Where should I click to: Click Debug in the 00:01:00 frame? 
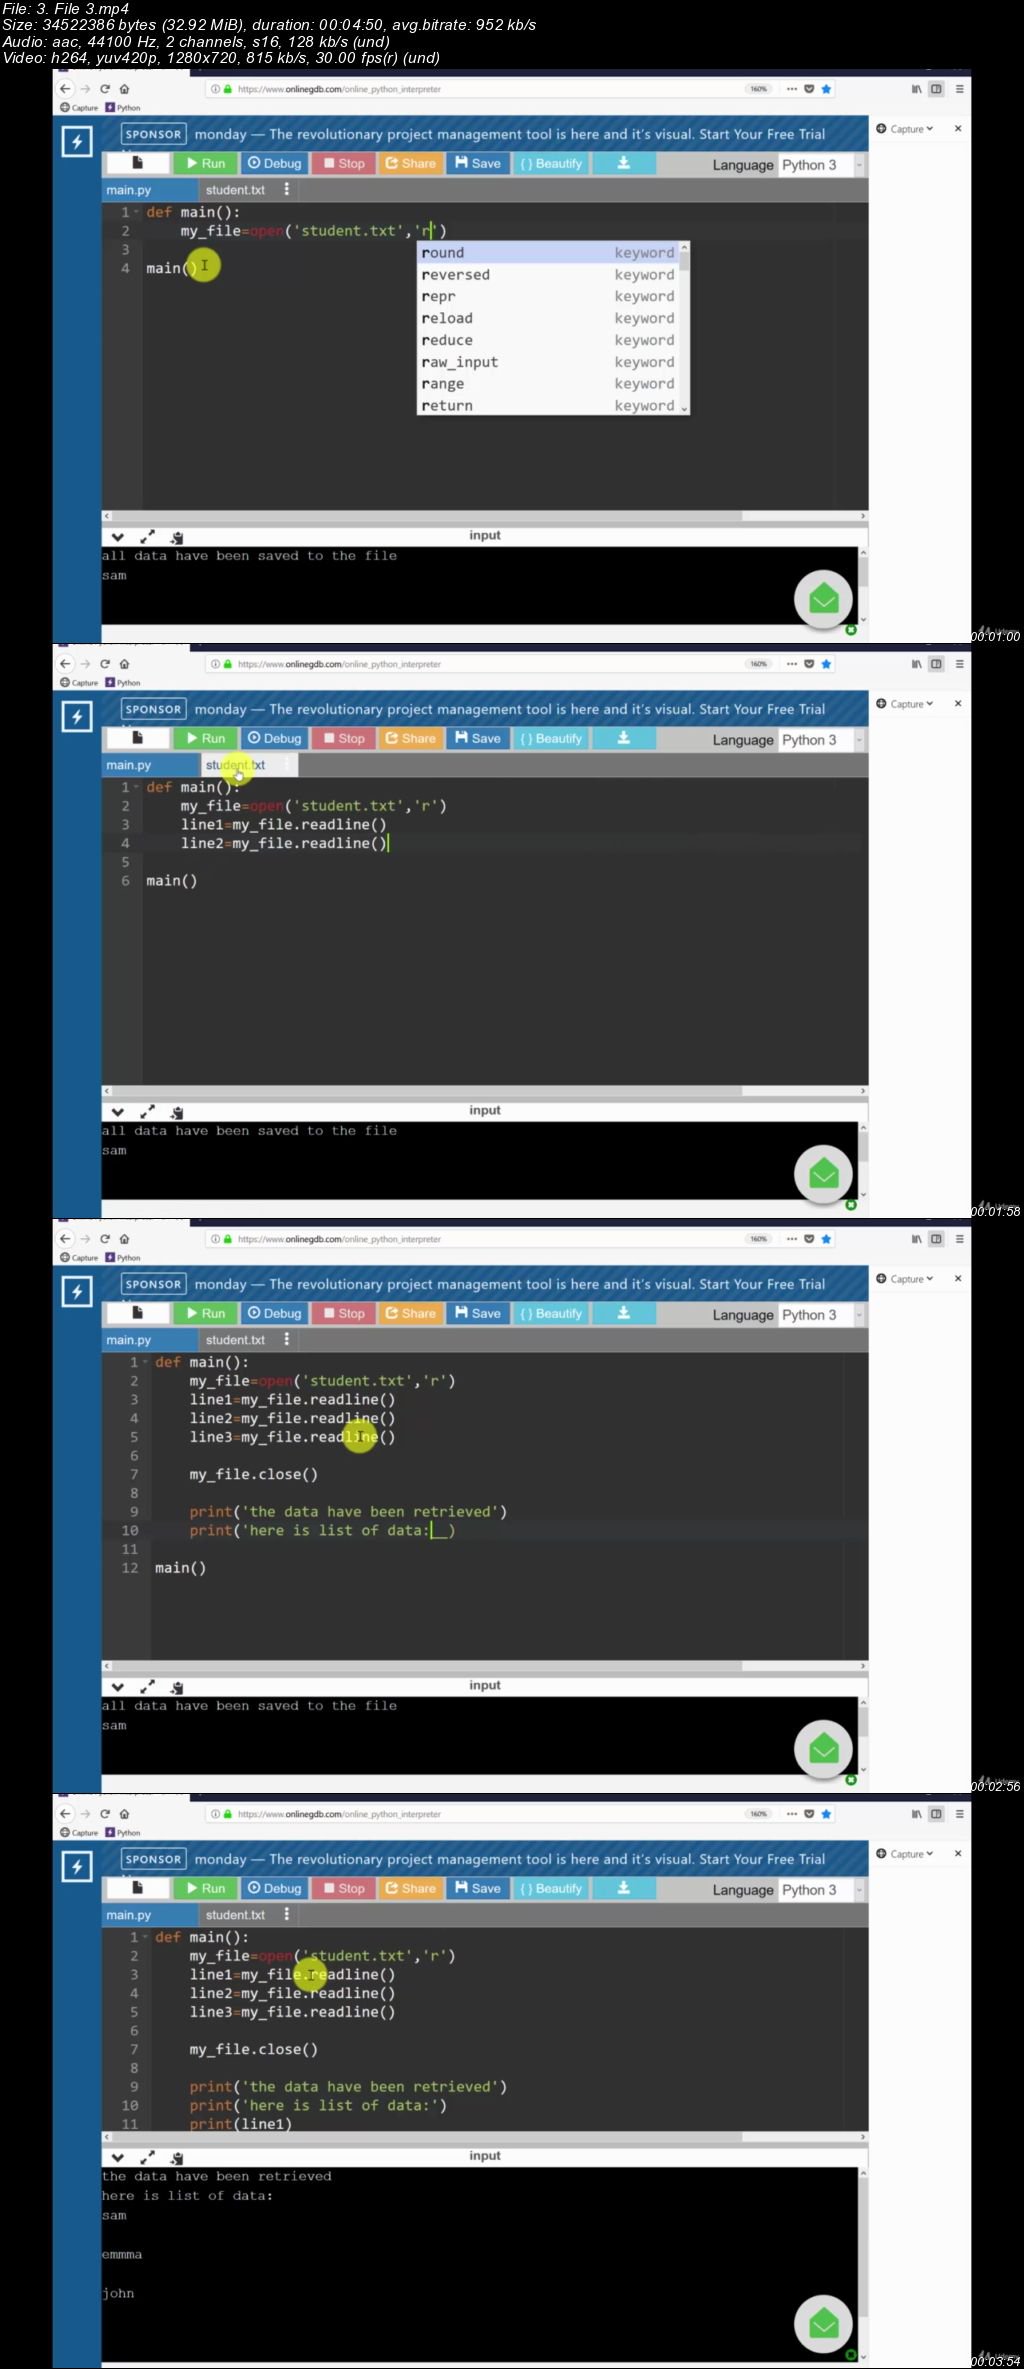tap(274, 163)
